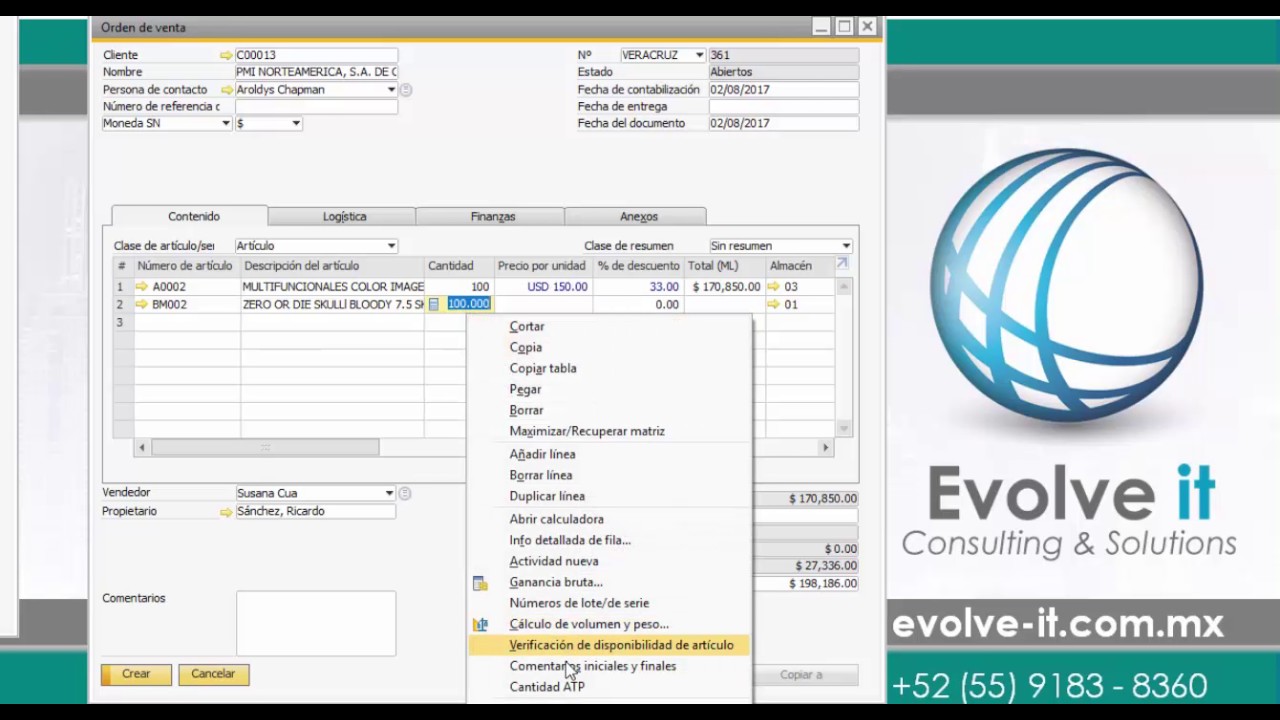Open the Cliente link arrow next to C00013
The width and height of the screenshot is (1280, 720).
(x=226, y=55)
